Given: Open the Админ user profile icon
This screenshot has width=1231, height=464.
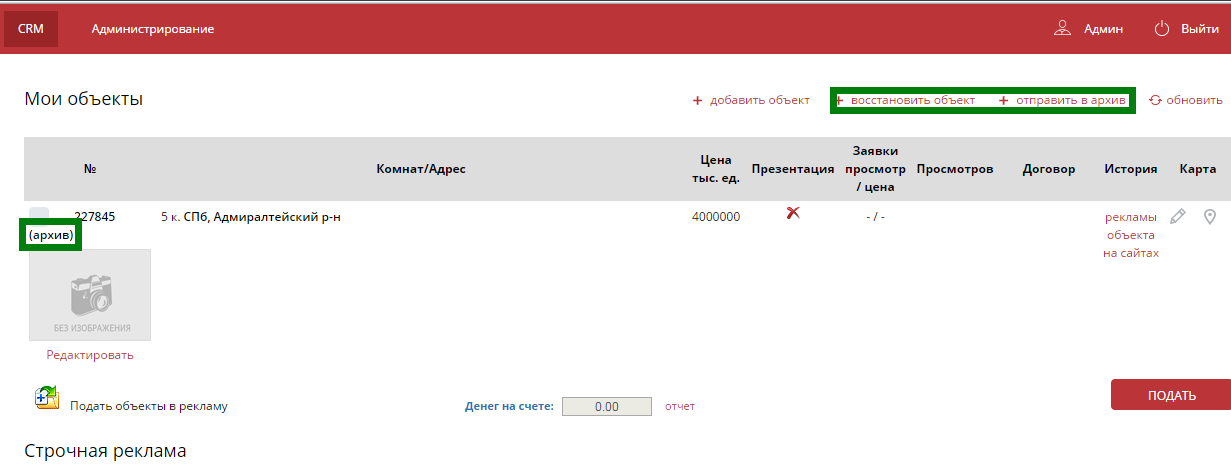Looking at the screenshot, I should point(1062,29).
